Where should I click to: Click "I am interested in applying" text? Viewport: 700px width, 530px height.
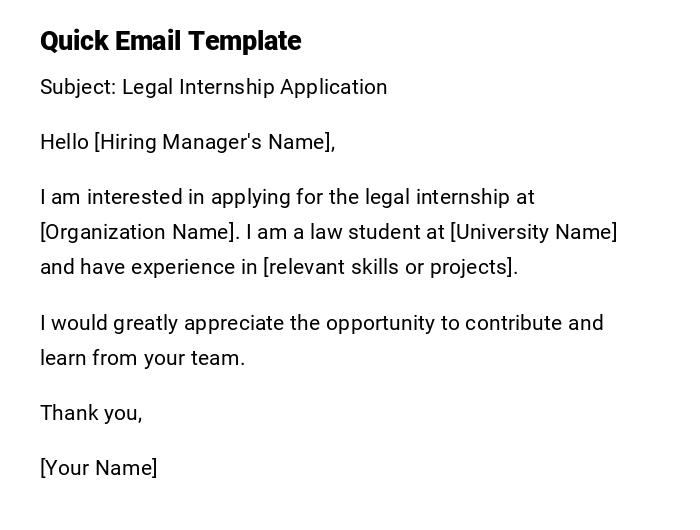(x=155, y=197)
